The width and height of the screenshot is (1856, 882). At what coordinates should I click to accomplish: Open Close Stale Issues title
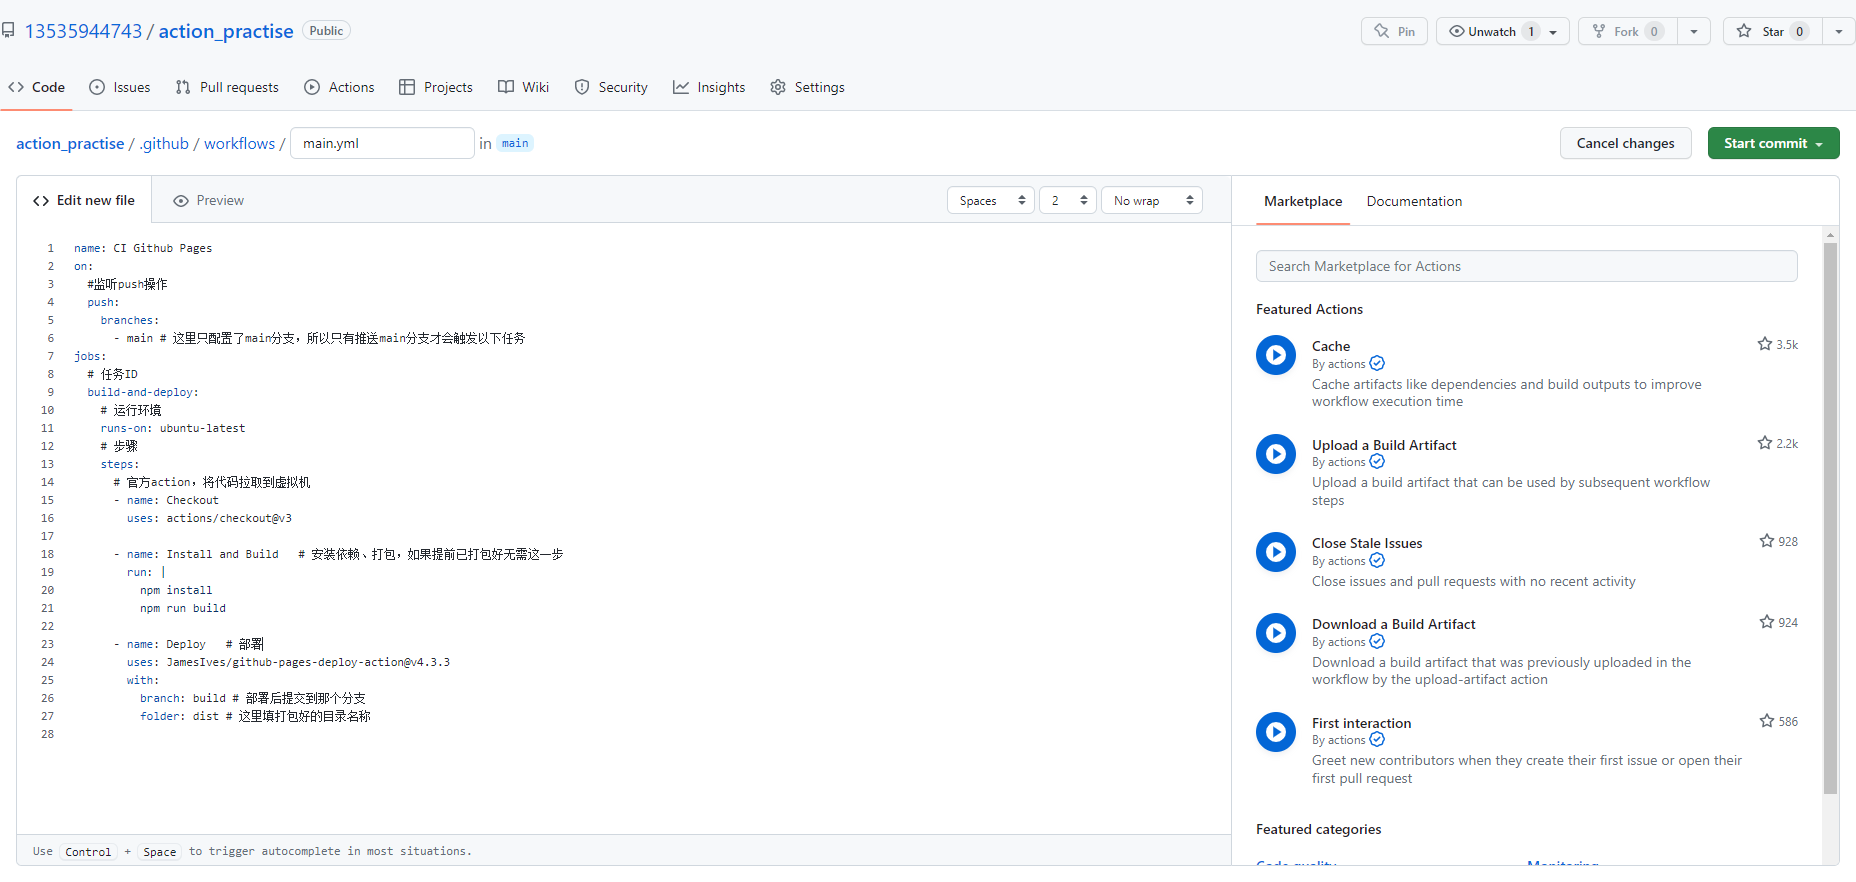coord(1367,543)
